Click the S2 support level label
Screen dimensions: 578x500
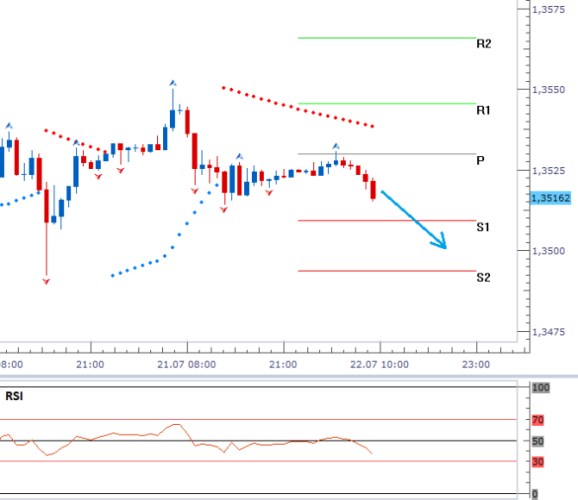pyautogui.click(x=483, y=277)
